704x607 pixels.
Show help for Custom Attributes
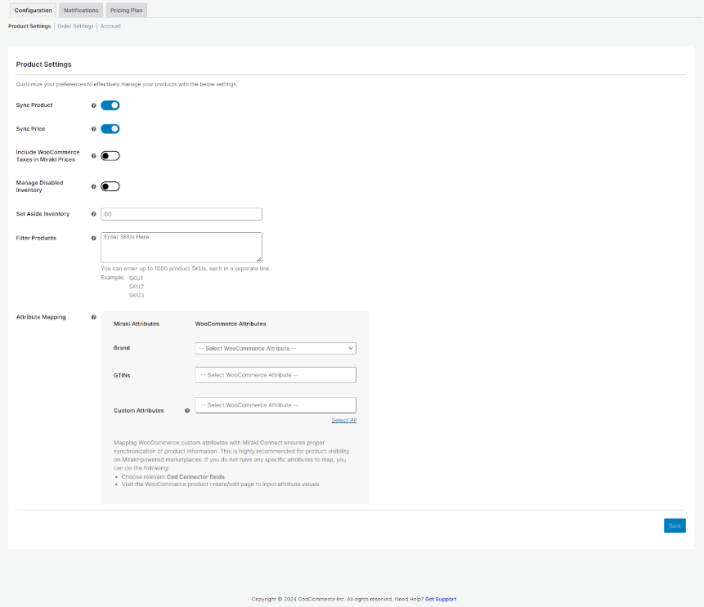pyautogui.click(x=187, y=410)
